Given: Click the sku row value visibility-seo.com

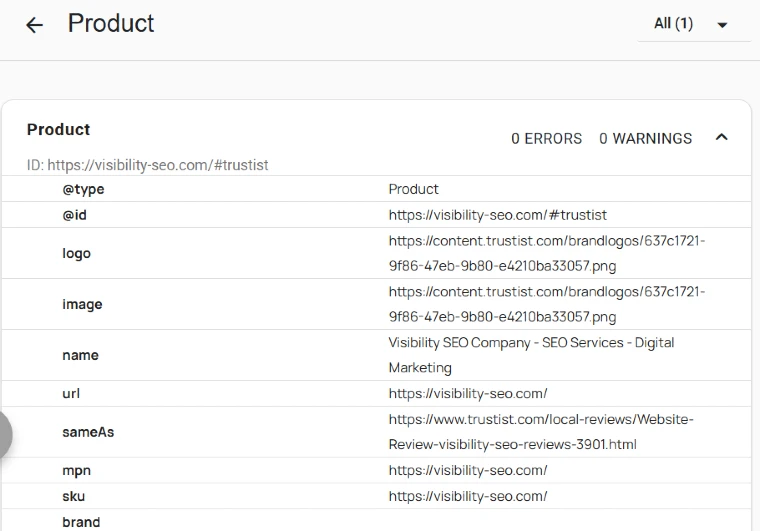Looking at the screenshot, I should 468,497.
